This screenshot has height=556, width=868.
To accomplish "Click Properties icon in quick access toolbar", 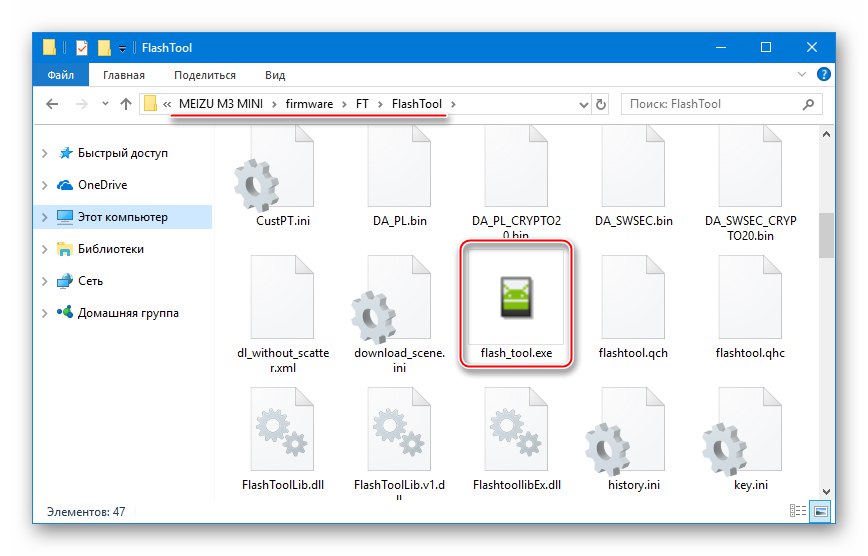I will click(x=82, y=48).
